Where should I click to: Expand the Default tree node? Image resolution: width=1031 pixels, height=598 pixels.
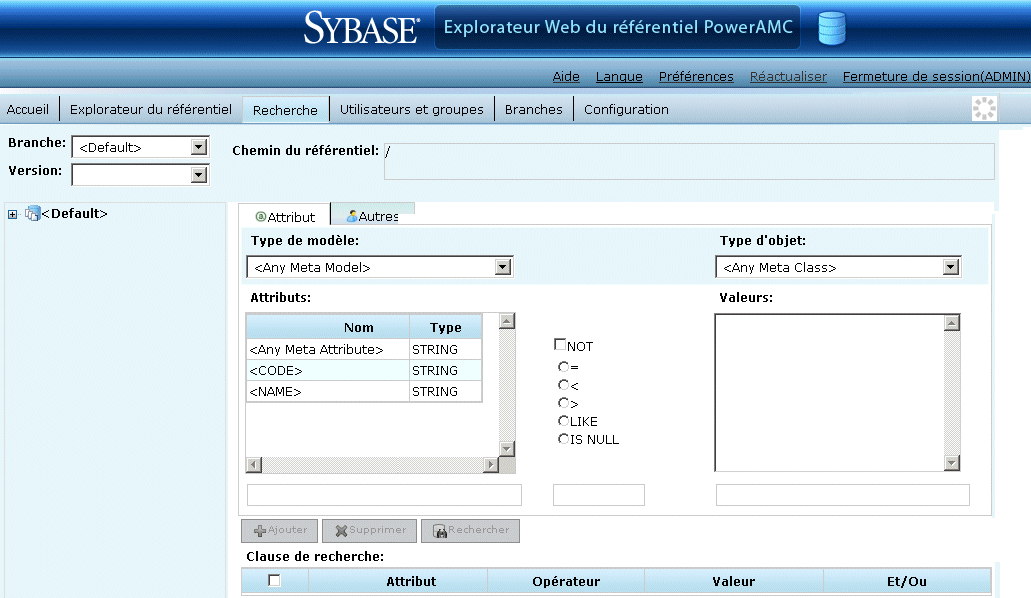[12, 214]
